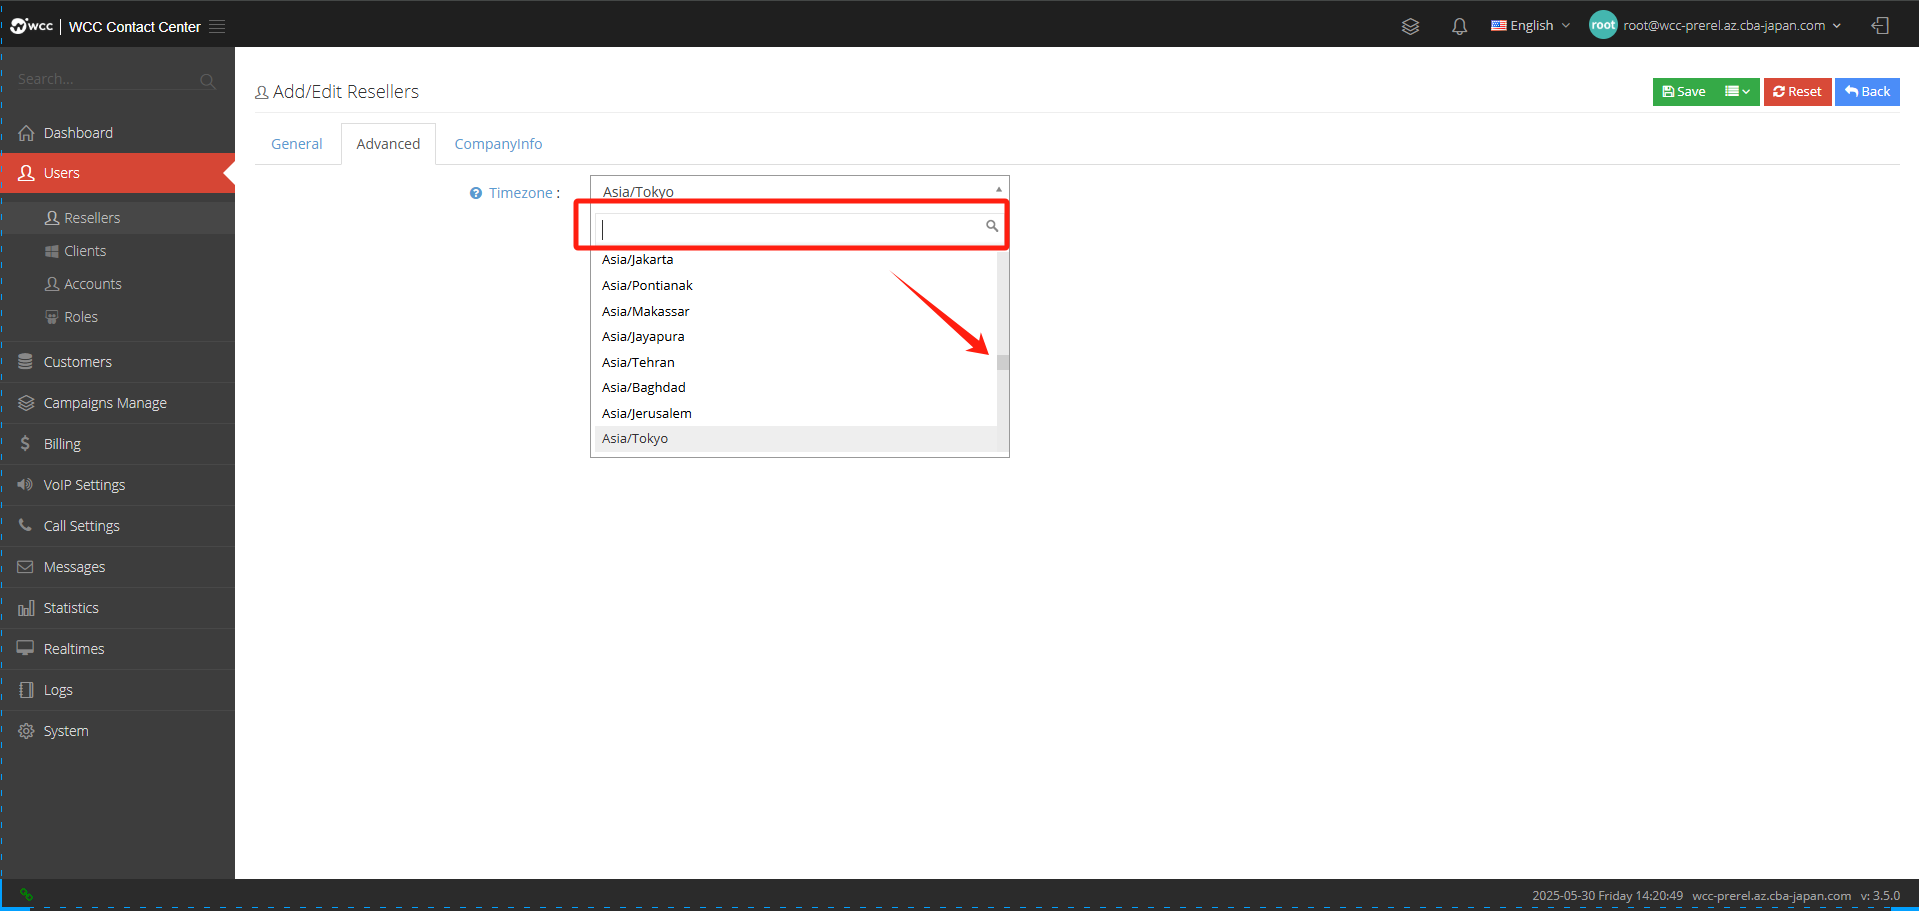Open the Save options list dropdown
This screenshot has width=1919, height=911.
click(x=1738, y=92)
